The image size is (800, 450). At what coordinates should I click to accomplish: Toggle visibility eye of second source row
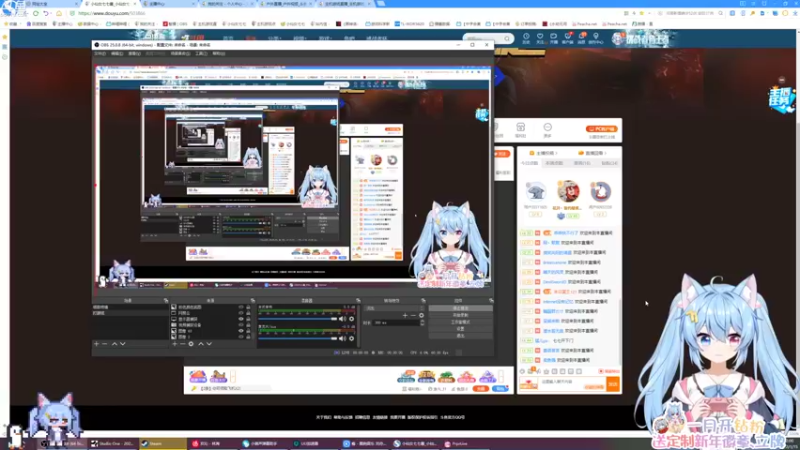pyautogui.click(x=241, y=313)
